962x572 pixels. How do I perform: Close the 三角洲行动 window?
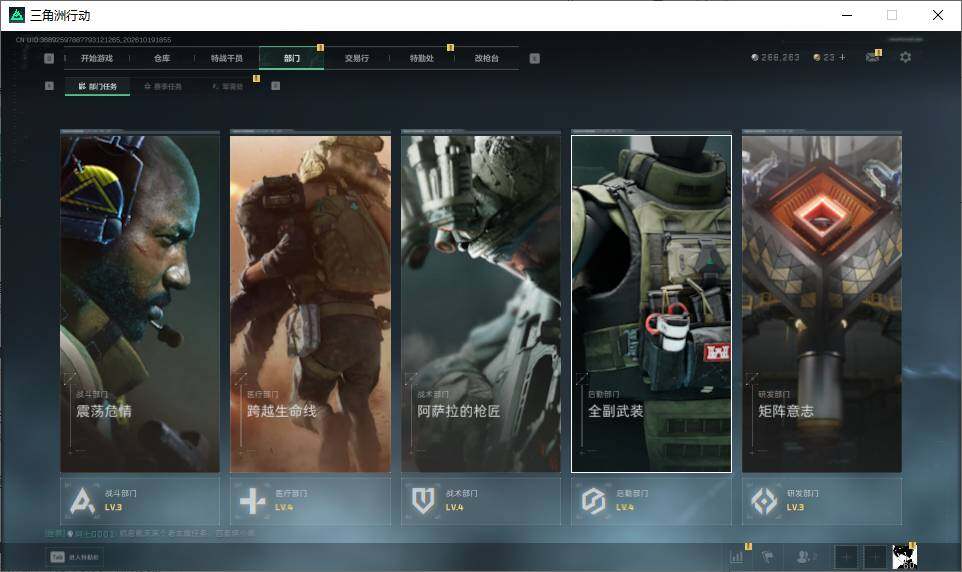[x=937, y=15]
